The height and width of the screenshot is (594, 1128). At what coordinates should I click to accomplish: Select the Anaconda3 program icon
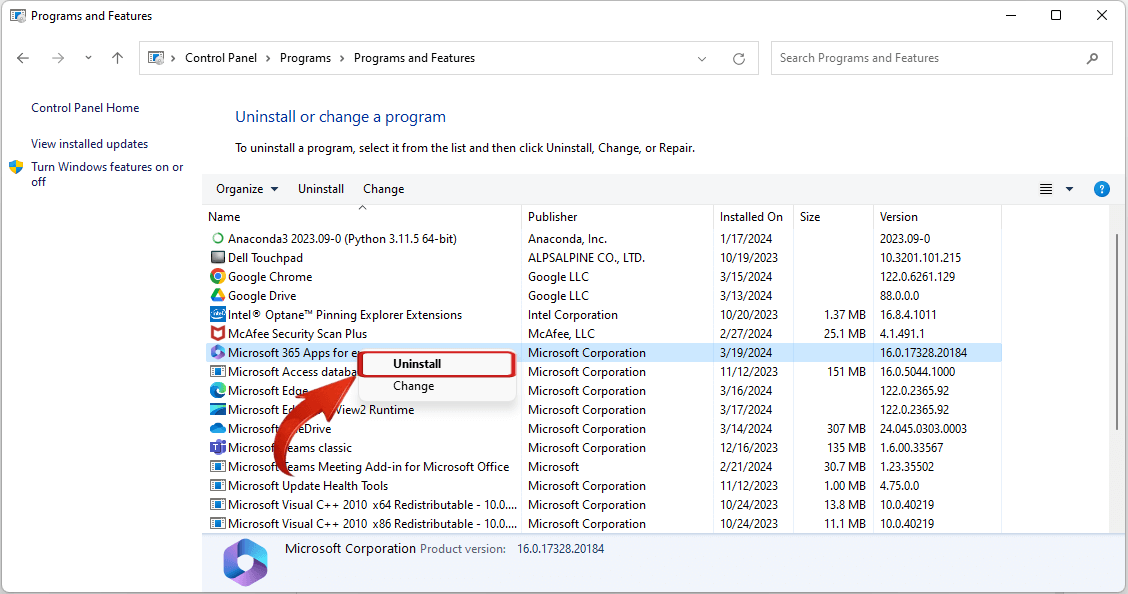219,238
